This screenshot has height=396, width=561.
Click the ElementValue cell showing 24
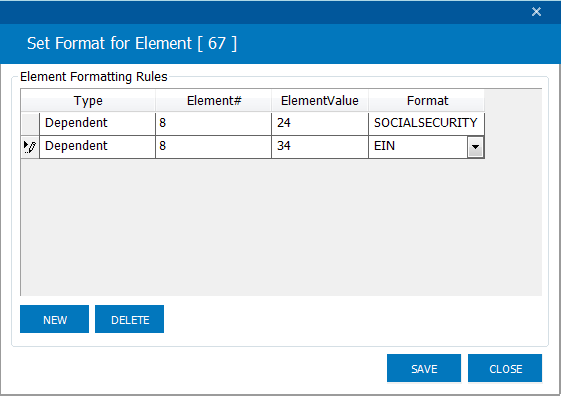[320, 123]
